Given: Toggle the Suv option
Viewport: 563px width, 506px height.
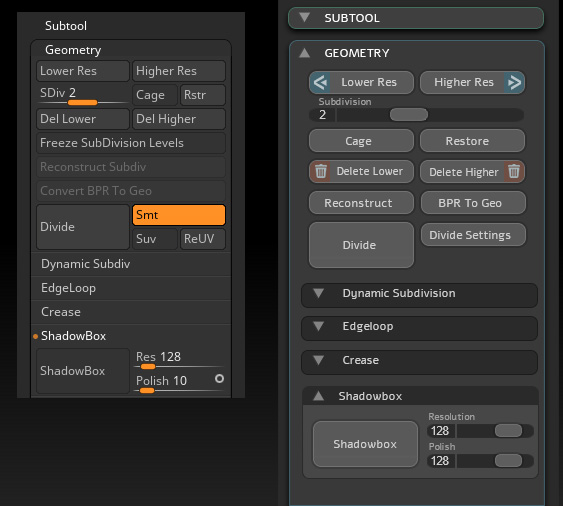Looking at the screenshot, I should point(154,239).
